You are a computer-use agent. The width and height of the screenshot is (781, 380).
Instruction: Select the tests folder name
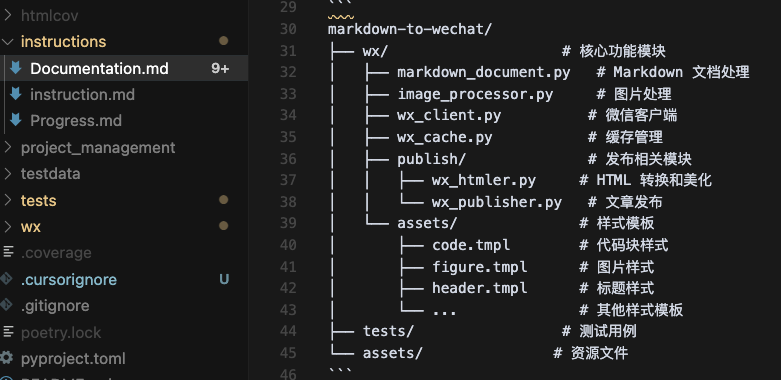[38, 201]
